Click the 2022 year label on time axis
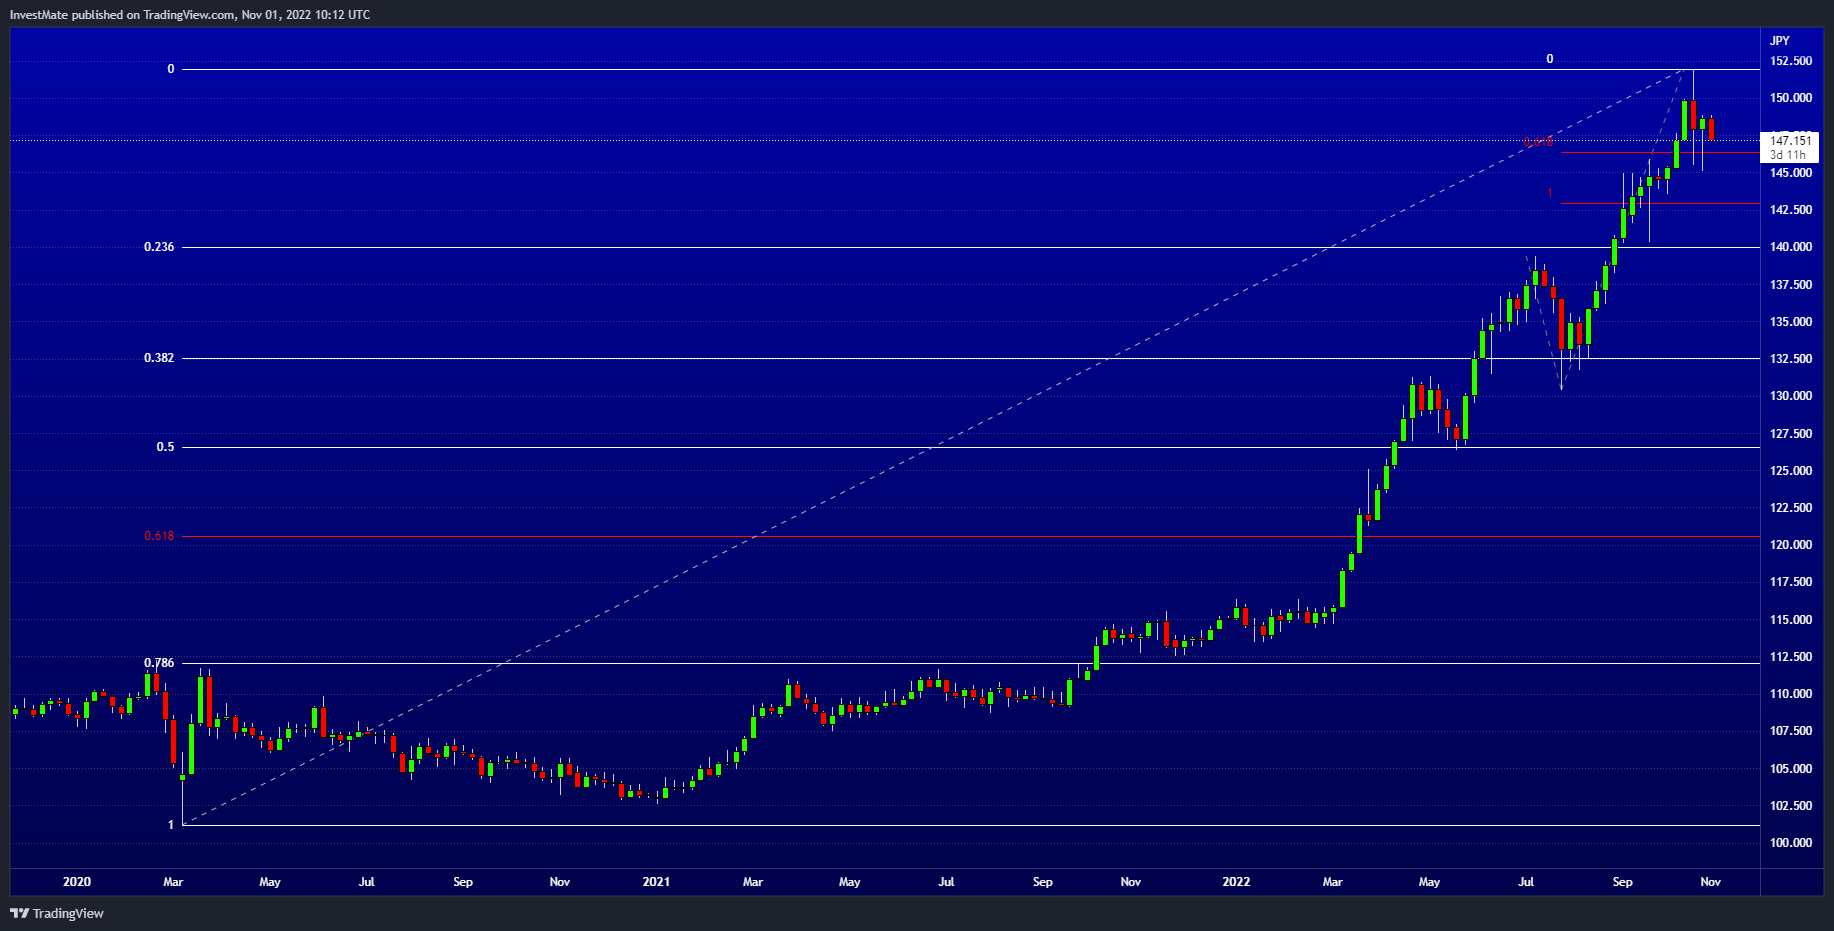1834x931 pixels. pos(1236,882)
